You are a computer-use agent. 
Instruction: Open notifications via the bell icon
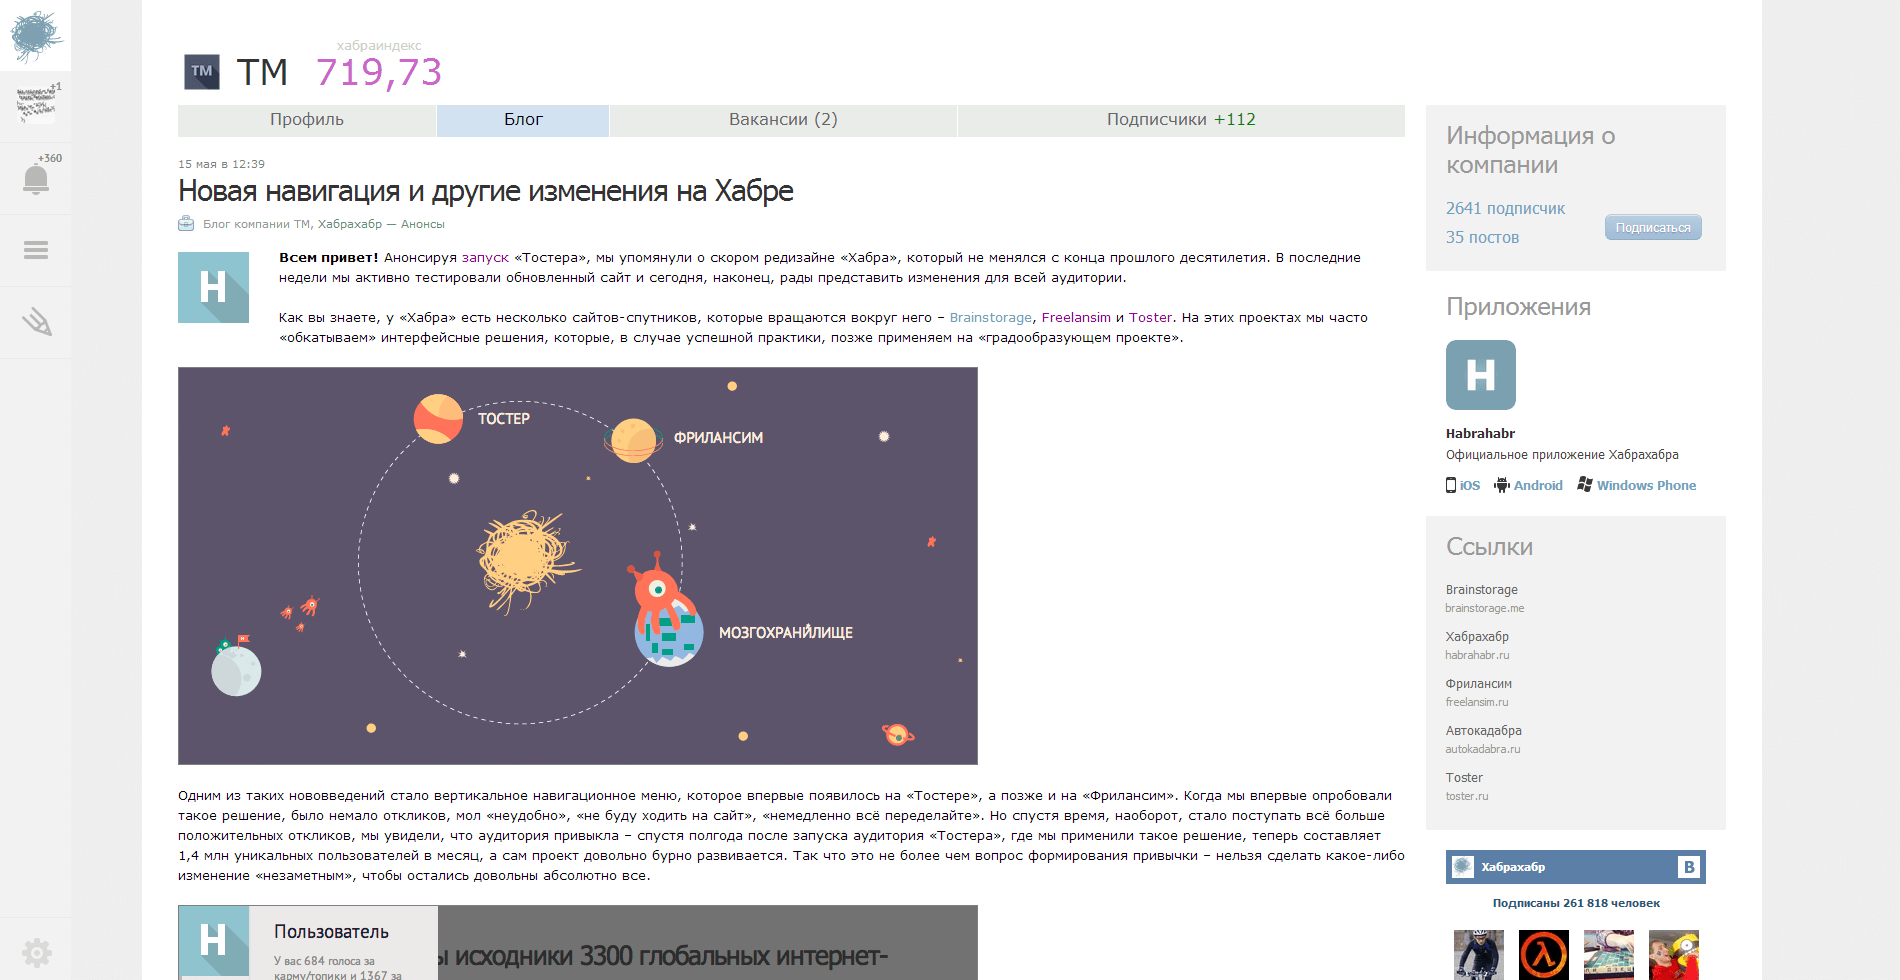[x=36, y=176]
